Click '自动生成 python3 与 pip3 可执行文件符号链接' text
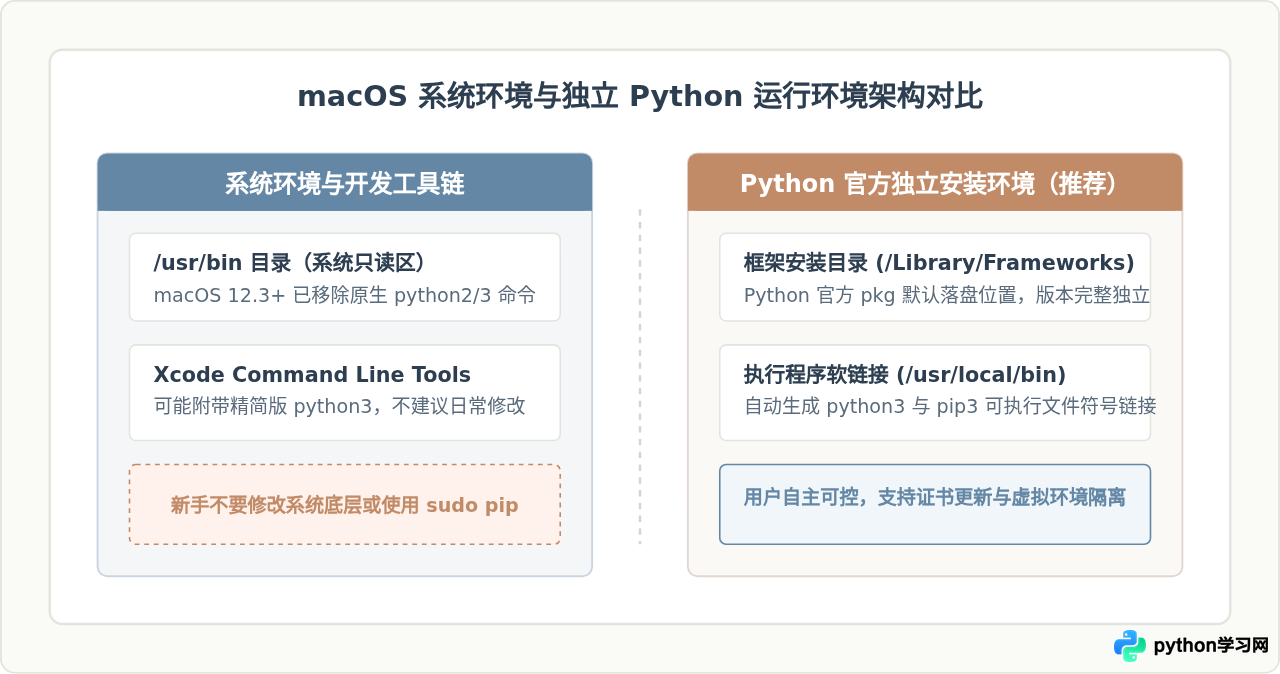The height and width of the screenshot is (674, 1280). coord(950,406)
